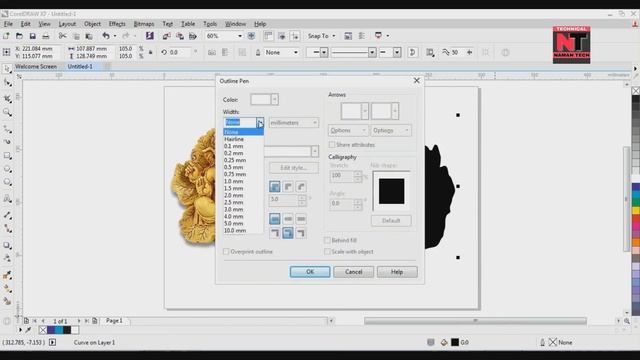Click the Cut scissors icon

pyautogui.click(x=62, y=36)
